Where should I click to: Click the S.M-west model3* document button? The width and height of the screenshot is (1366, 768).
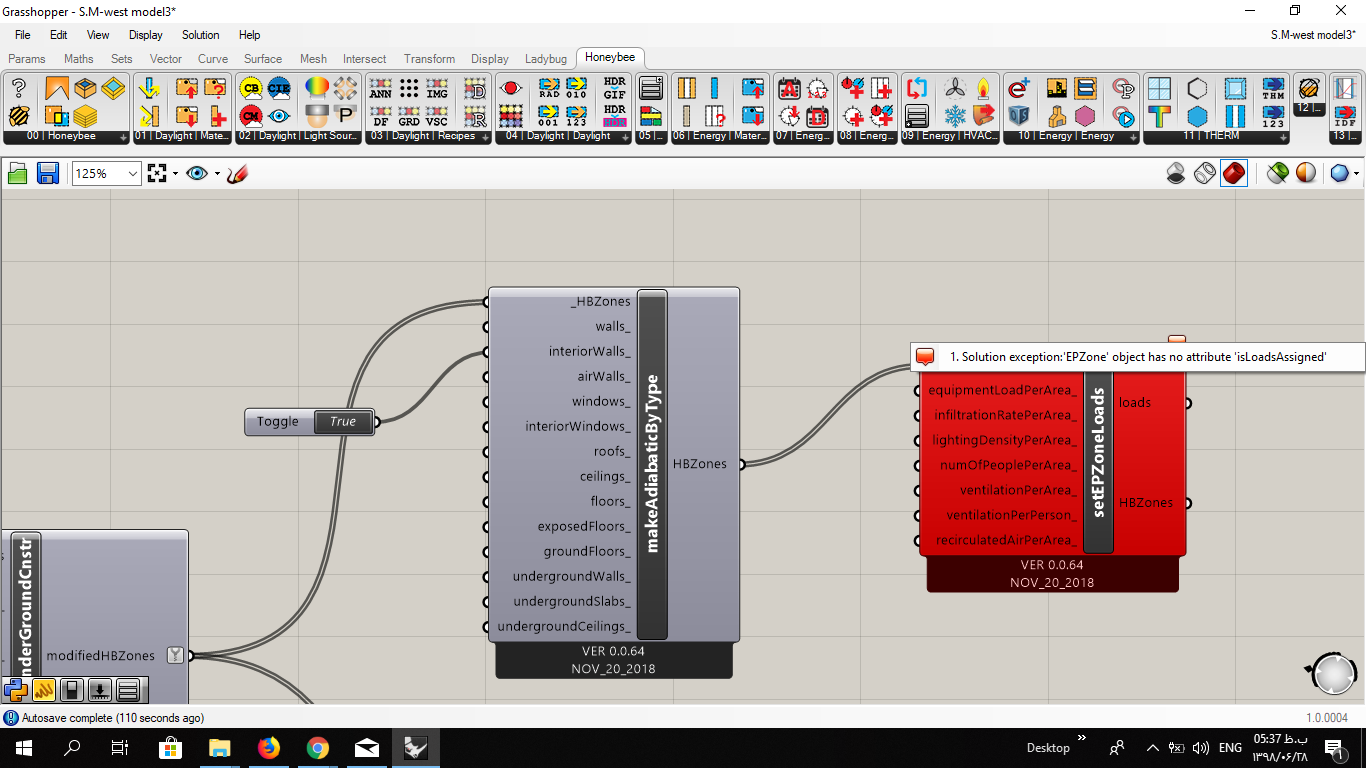coord(1311,35)
